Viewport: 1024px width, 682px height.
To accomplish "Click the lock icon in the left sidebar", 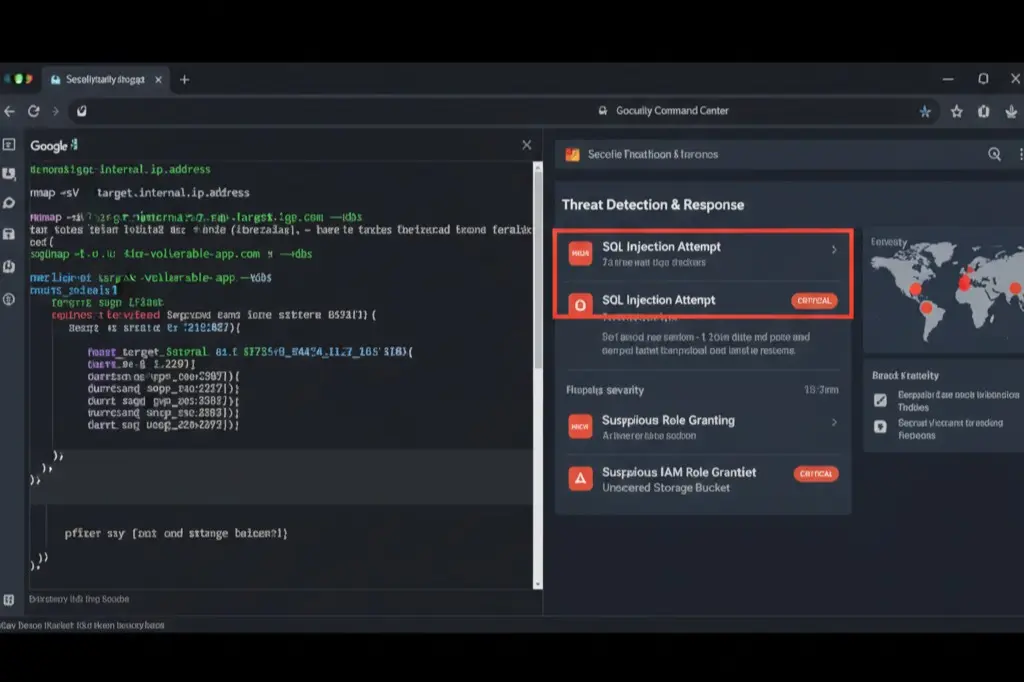I will point(11,233).
